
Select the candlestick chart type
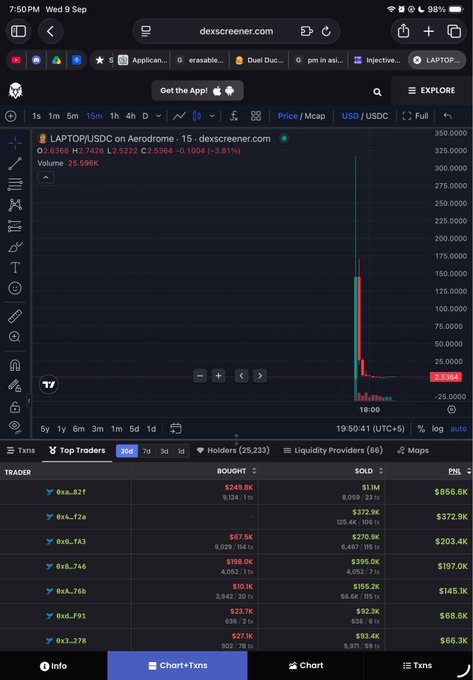tap(197, 116)
